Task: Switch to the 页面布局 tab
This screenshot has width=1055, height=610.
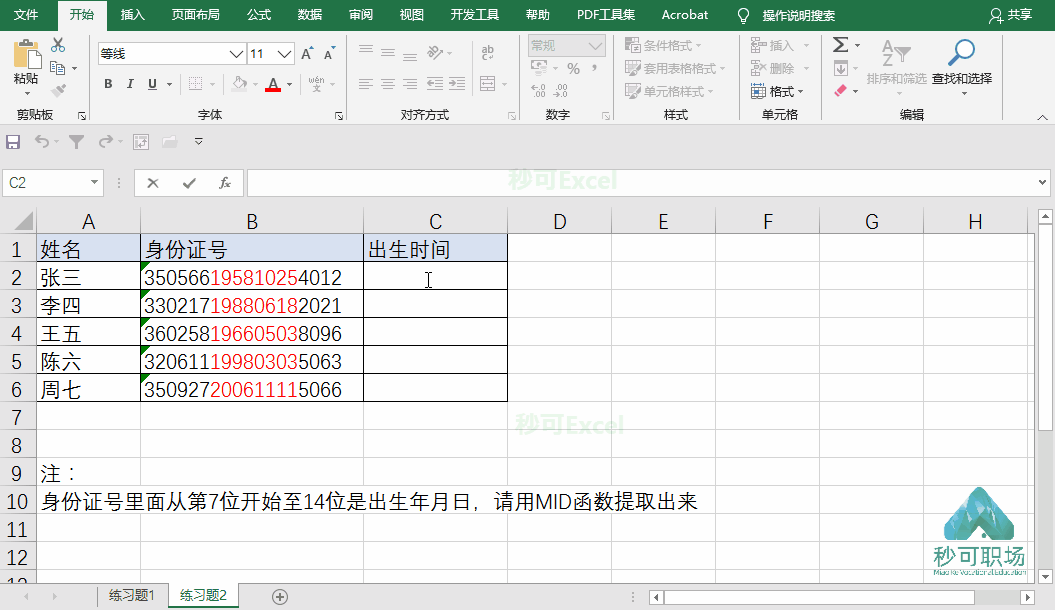Action: 195,15
